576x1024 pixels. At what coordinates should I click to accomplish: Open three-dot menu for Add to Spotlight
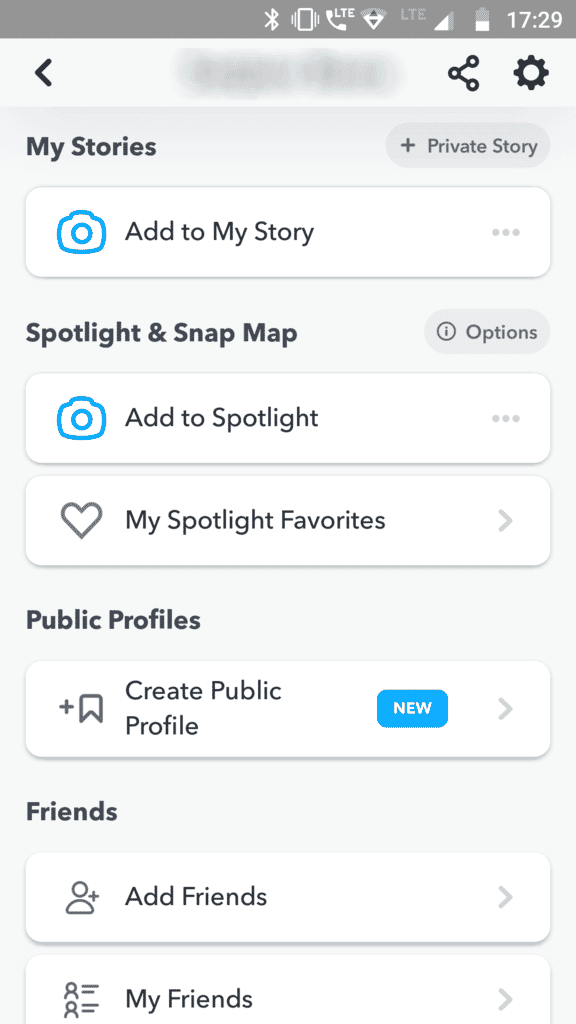coord(506,418)
